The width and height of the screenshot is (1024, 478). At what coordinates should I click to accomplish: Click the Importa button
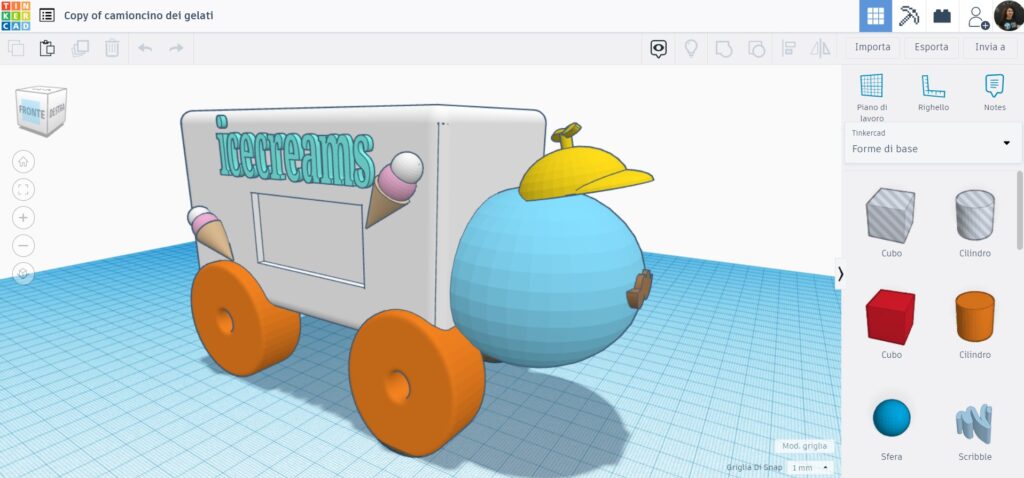pyautogui.click(x=872, y=48)
